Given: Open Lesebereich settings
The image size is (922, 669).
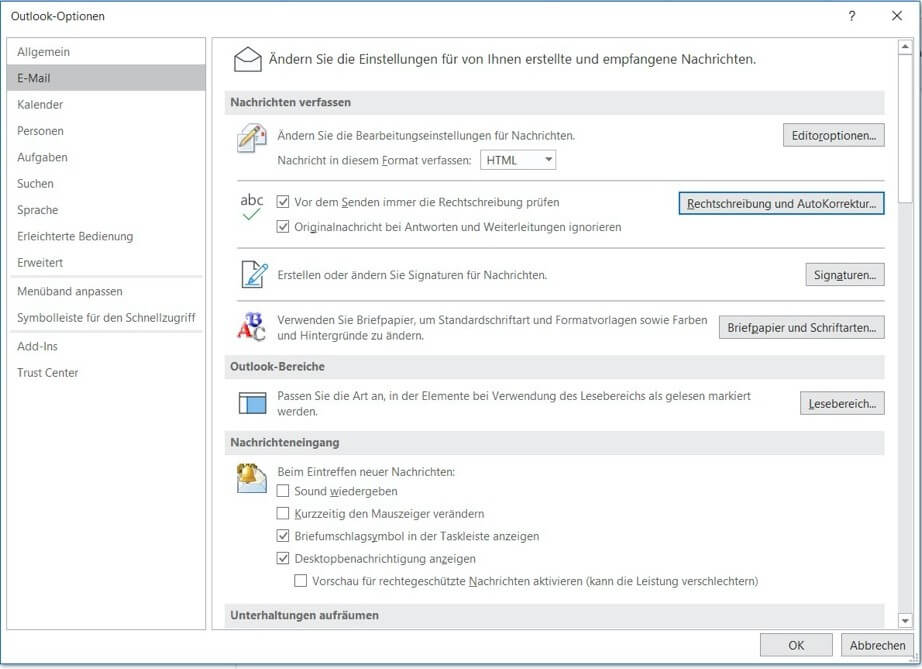Looking at the screenshot, I should coord(842,404).
